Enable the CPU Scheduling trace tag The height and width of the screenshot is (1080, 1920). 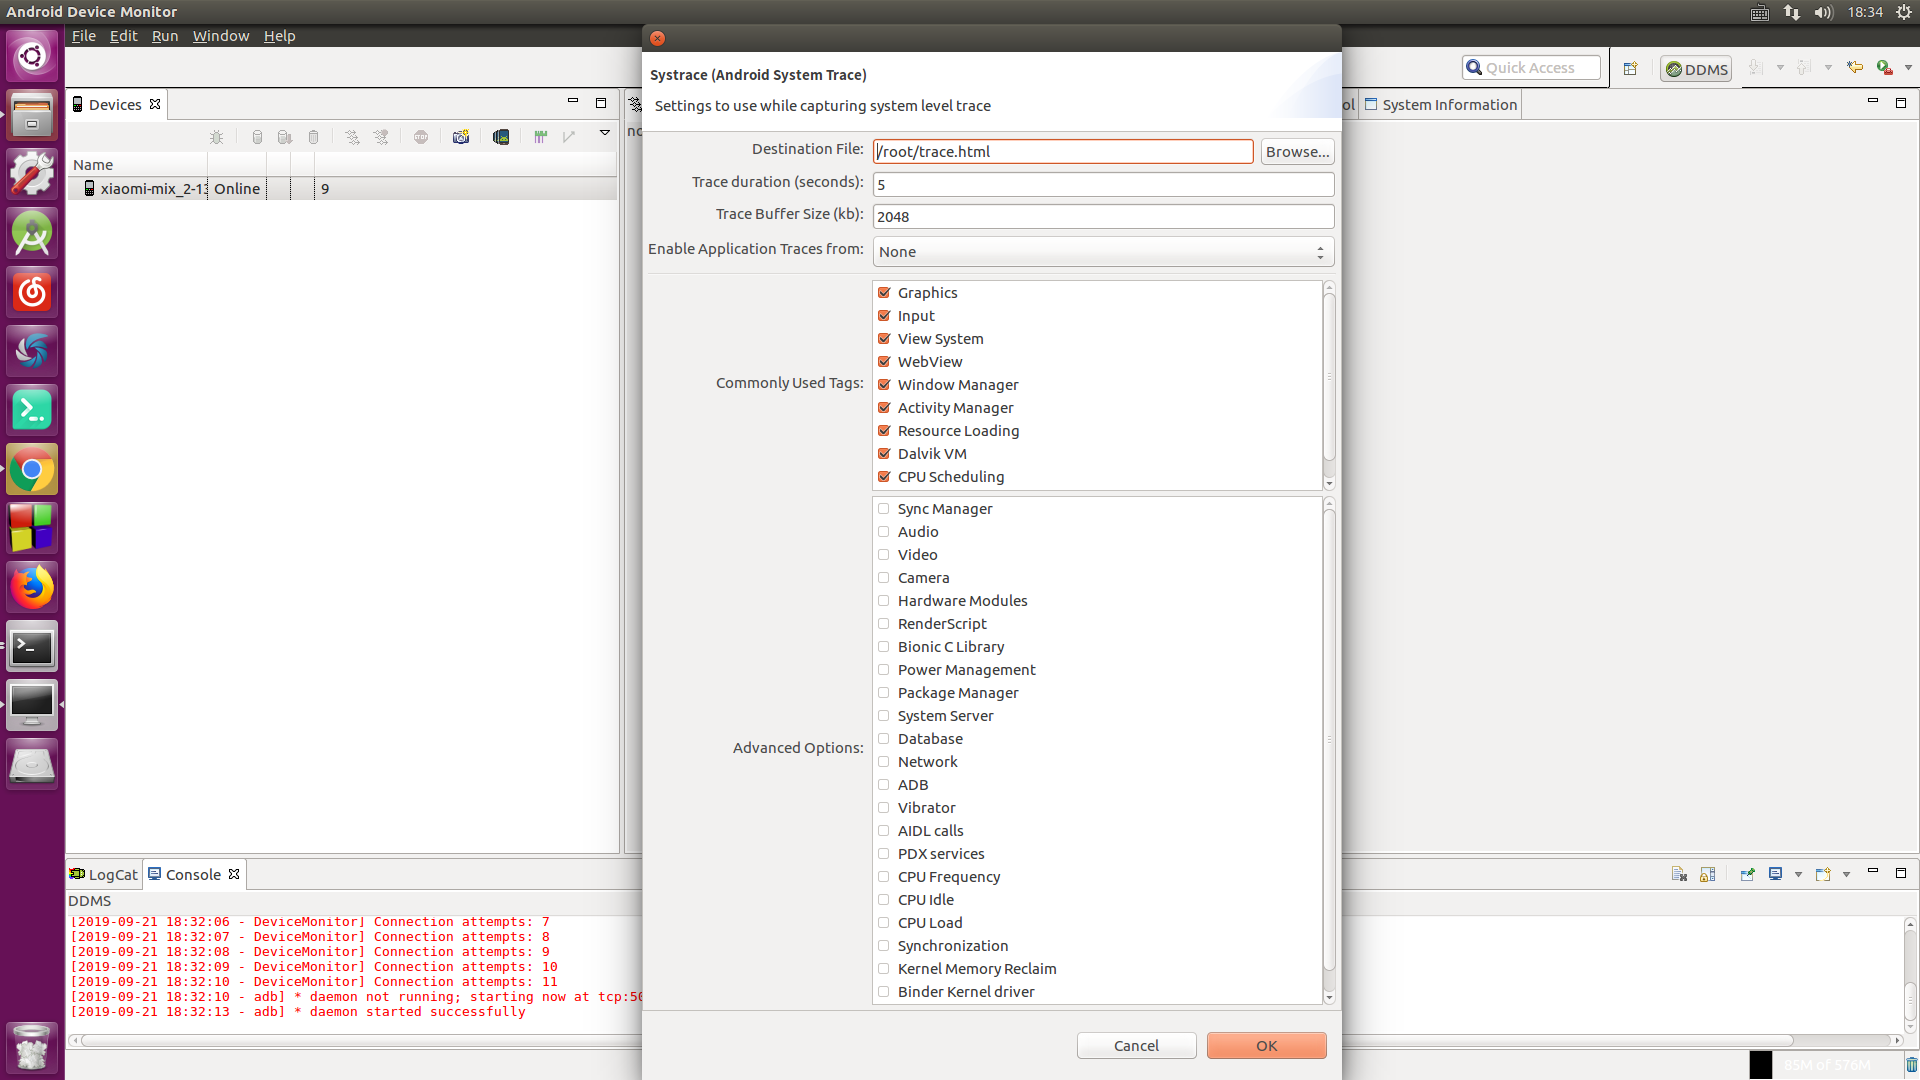(884, 476)
